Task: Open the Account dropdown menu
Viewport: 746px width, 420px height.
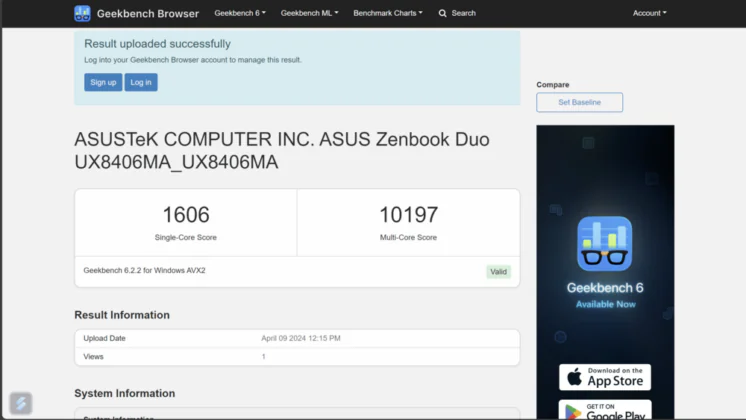Action: [x=649, y=13]
